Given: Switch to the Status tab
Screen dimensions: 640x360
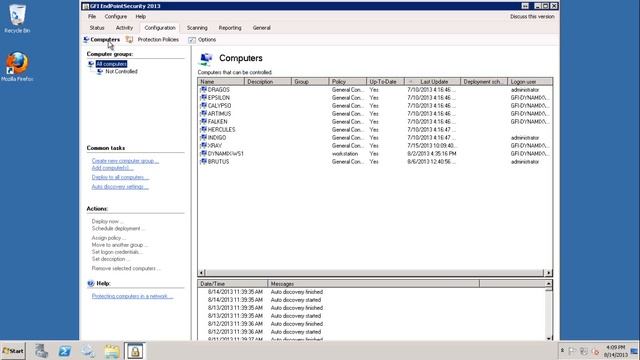Looking at the screenshot, I should coord(97,28).
